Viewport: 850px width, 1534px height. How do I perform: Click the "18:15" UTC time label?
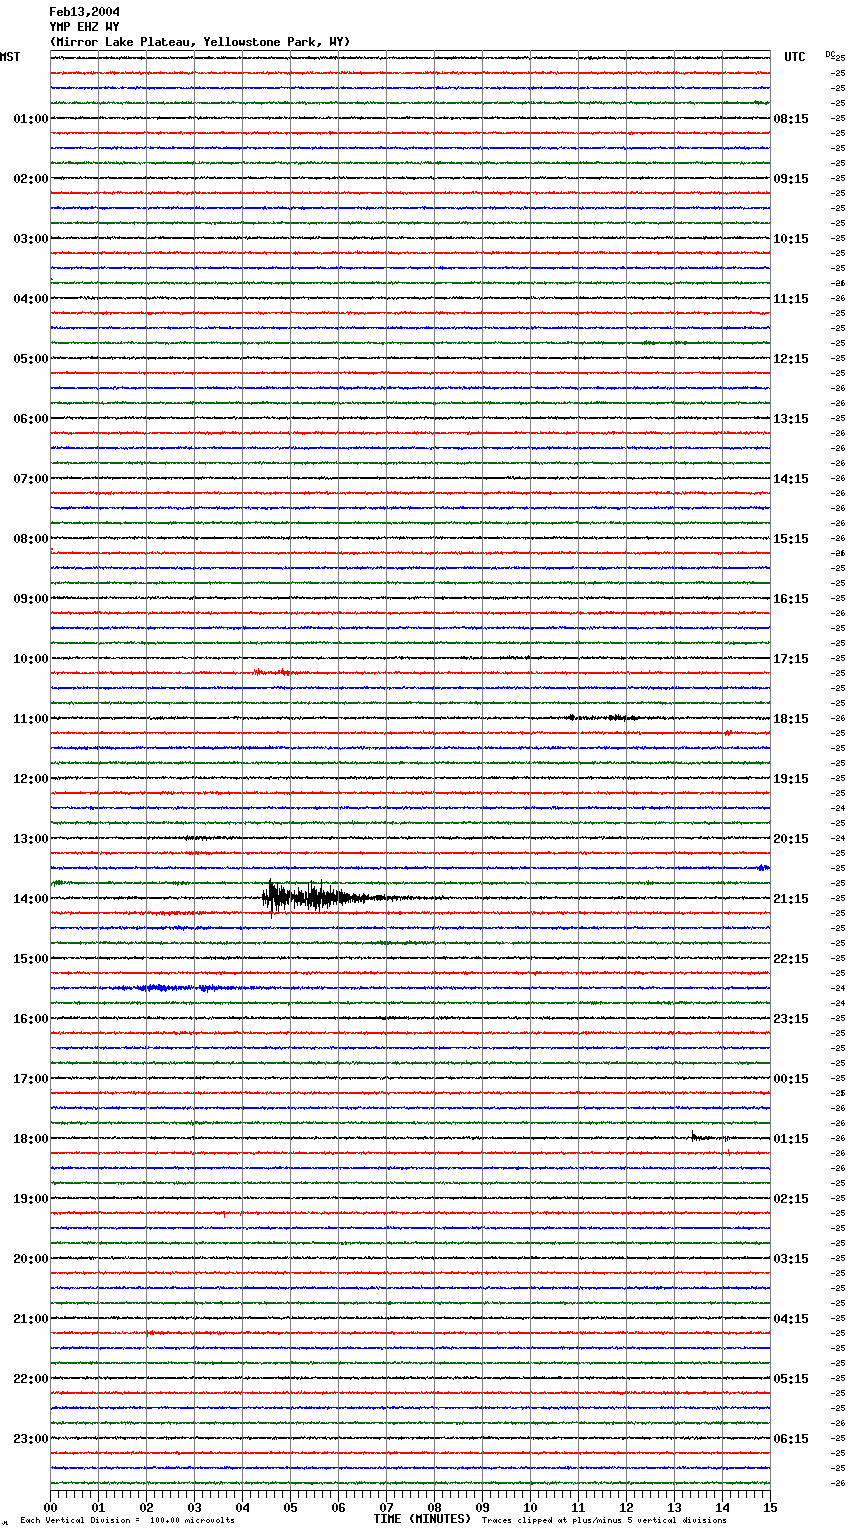(x=791, y=719)
